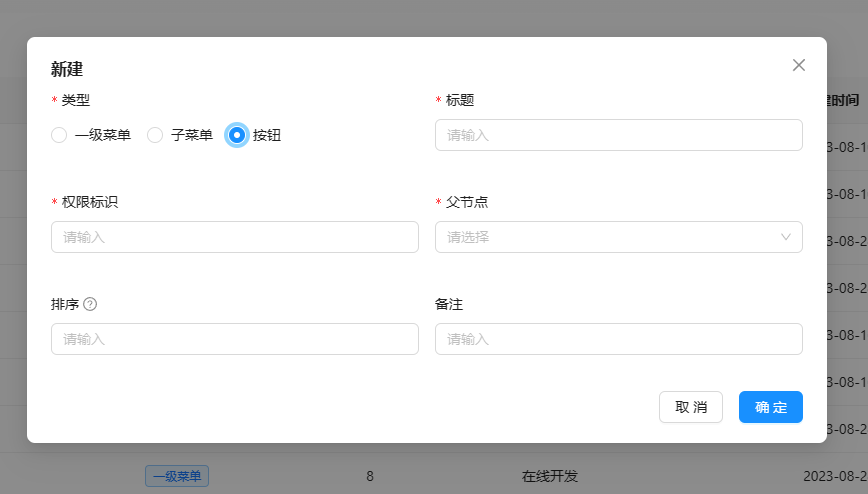Click into the 权限标识 text box
The image size is (868, 494).
234,237
